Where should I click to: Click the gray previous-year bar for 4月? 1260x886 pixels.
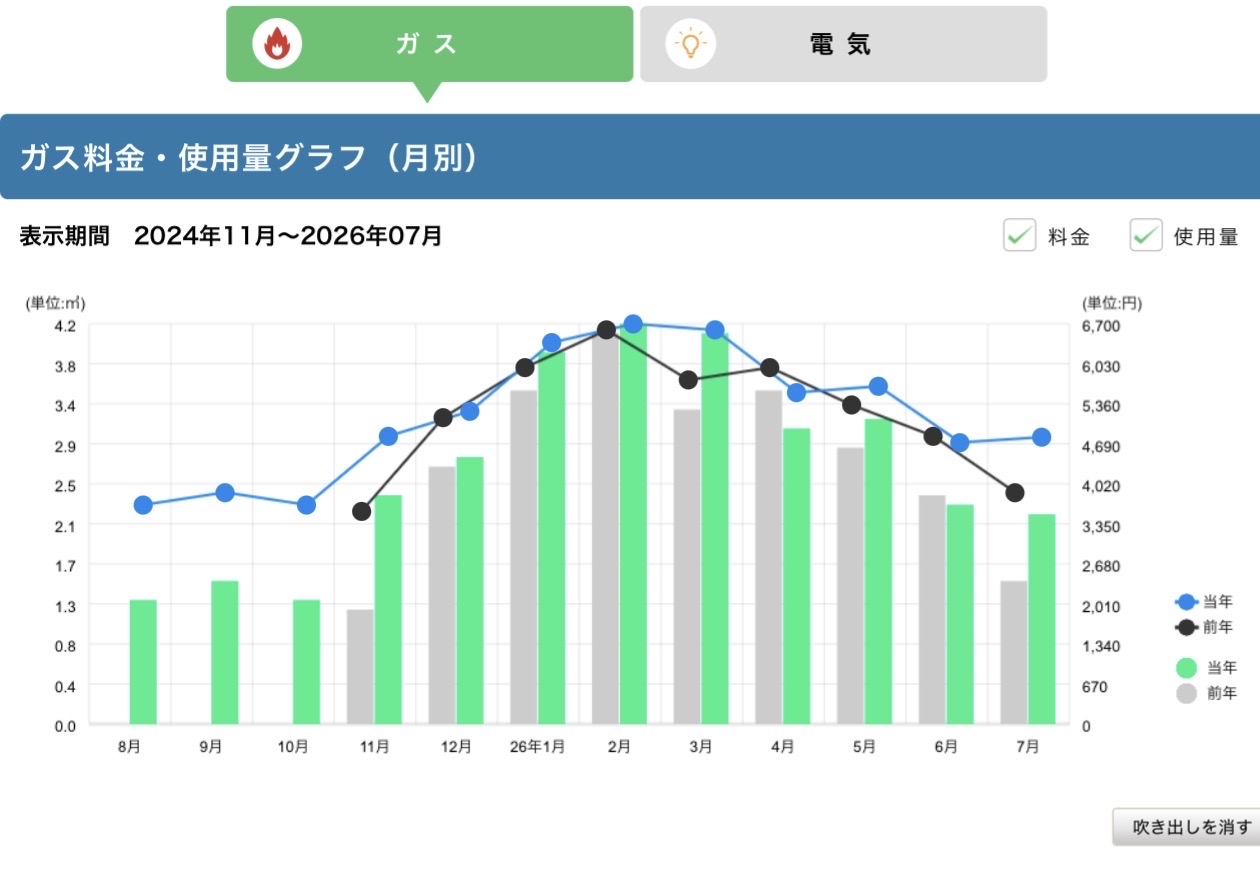point(769,557)
